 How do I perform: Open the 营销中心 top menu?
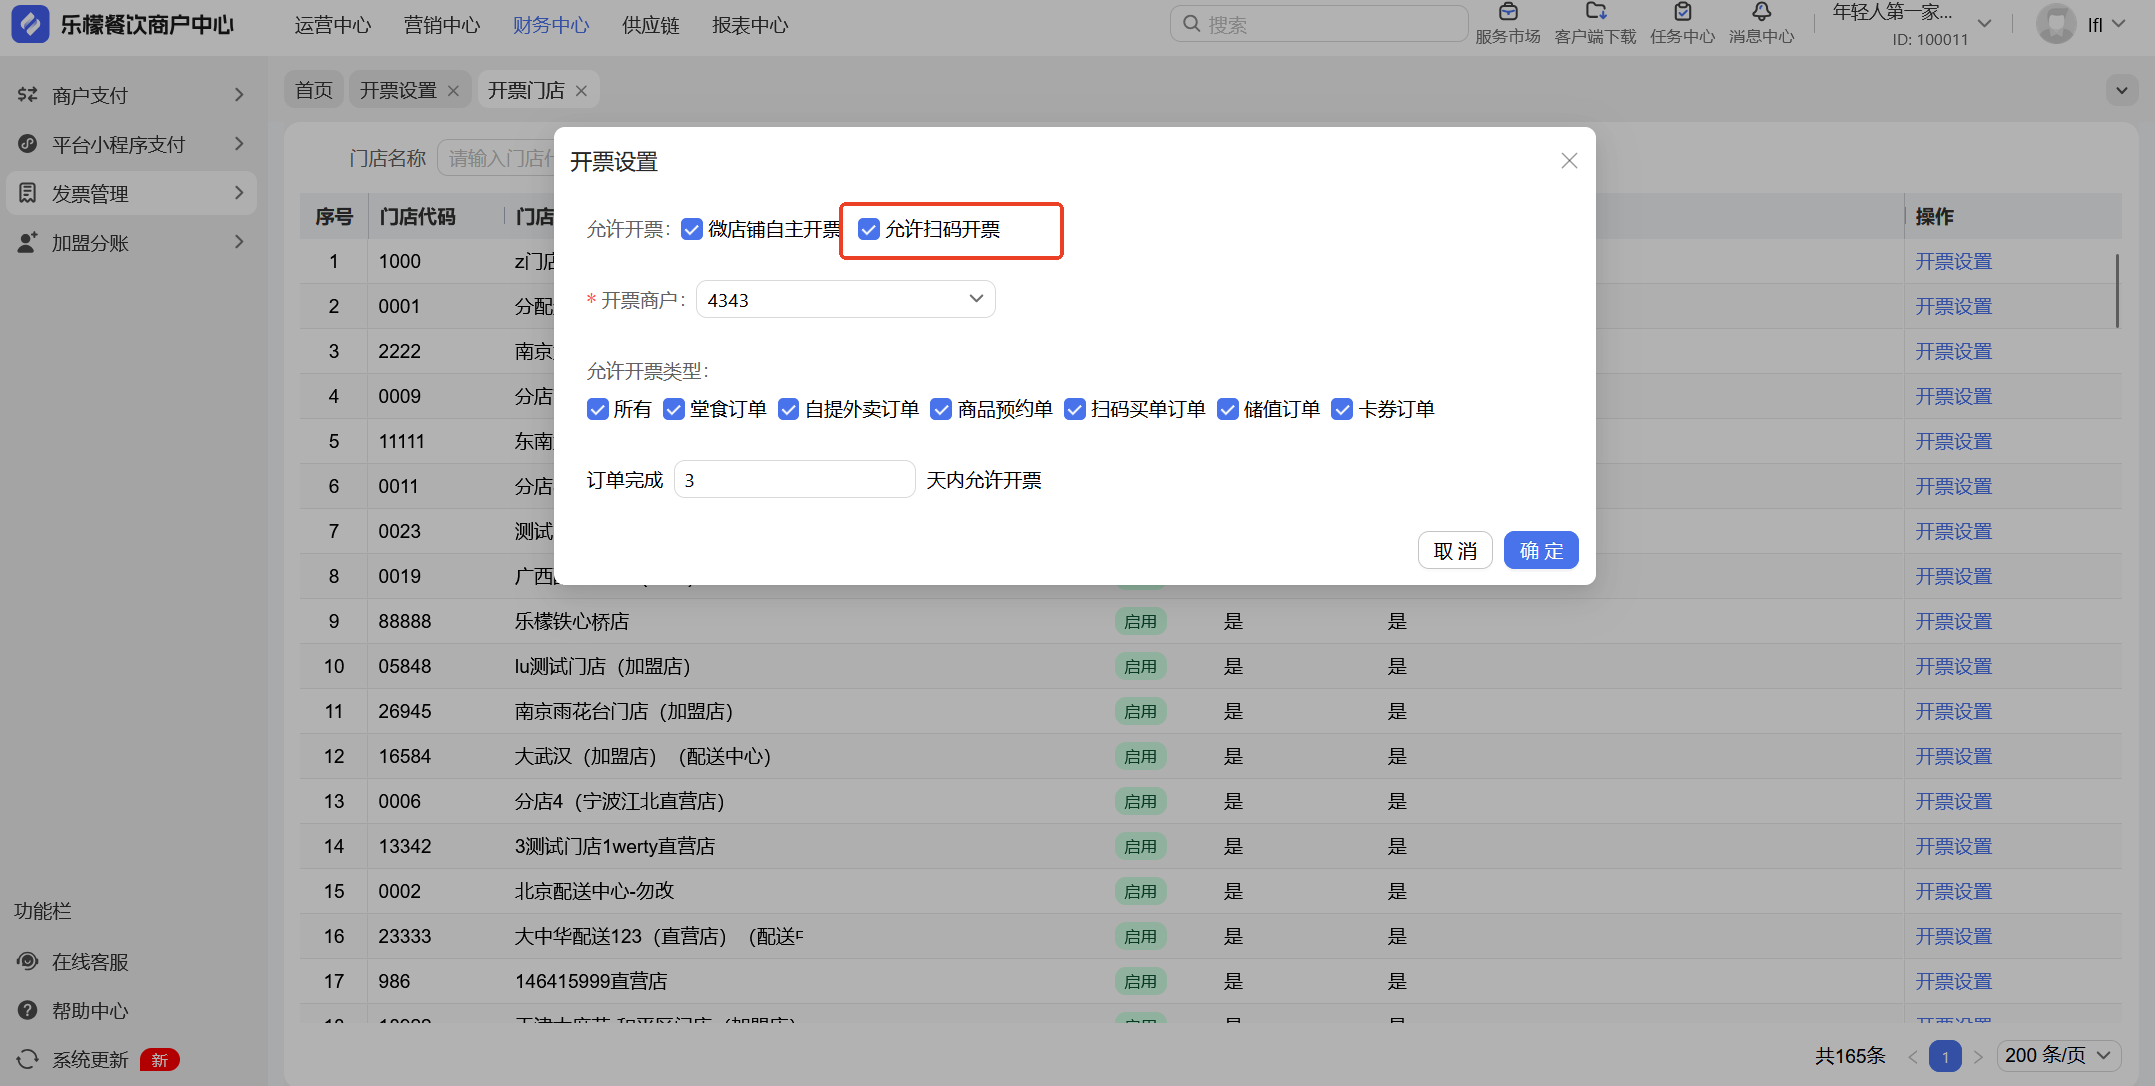point(441,25)
